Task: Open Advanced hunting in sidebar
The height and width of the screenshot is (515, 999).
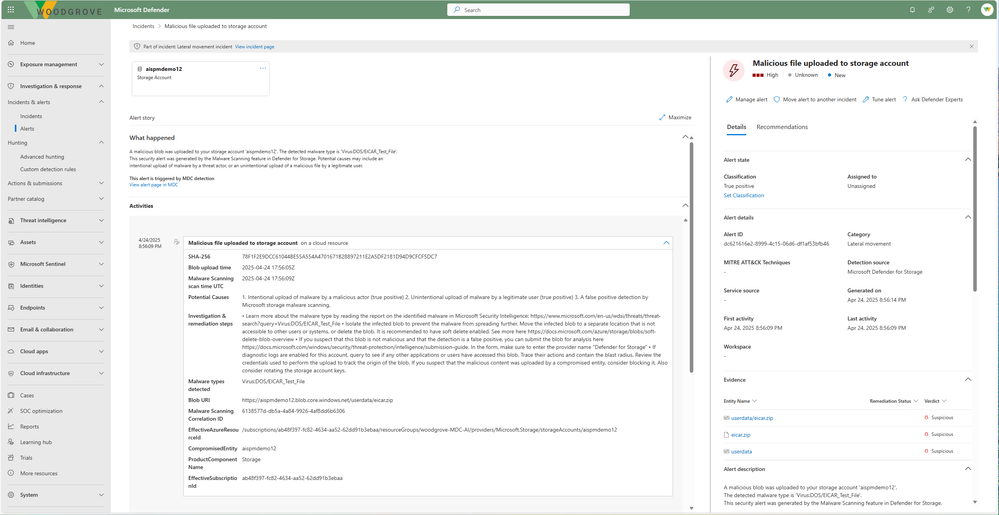Action: tap(42, 157)
